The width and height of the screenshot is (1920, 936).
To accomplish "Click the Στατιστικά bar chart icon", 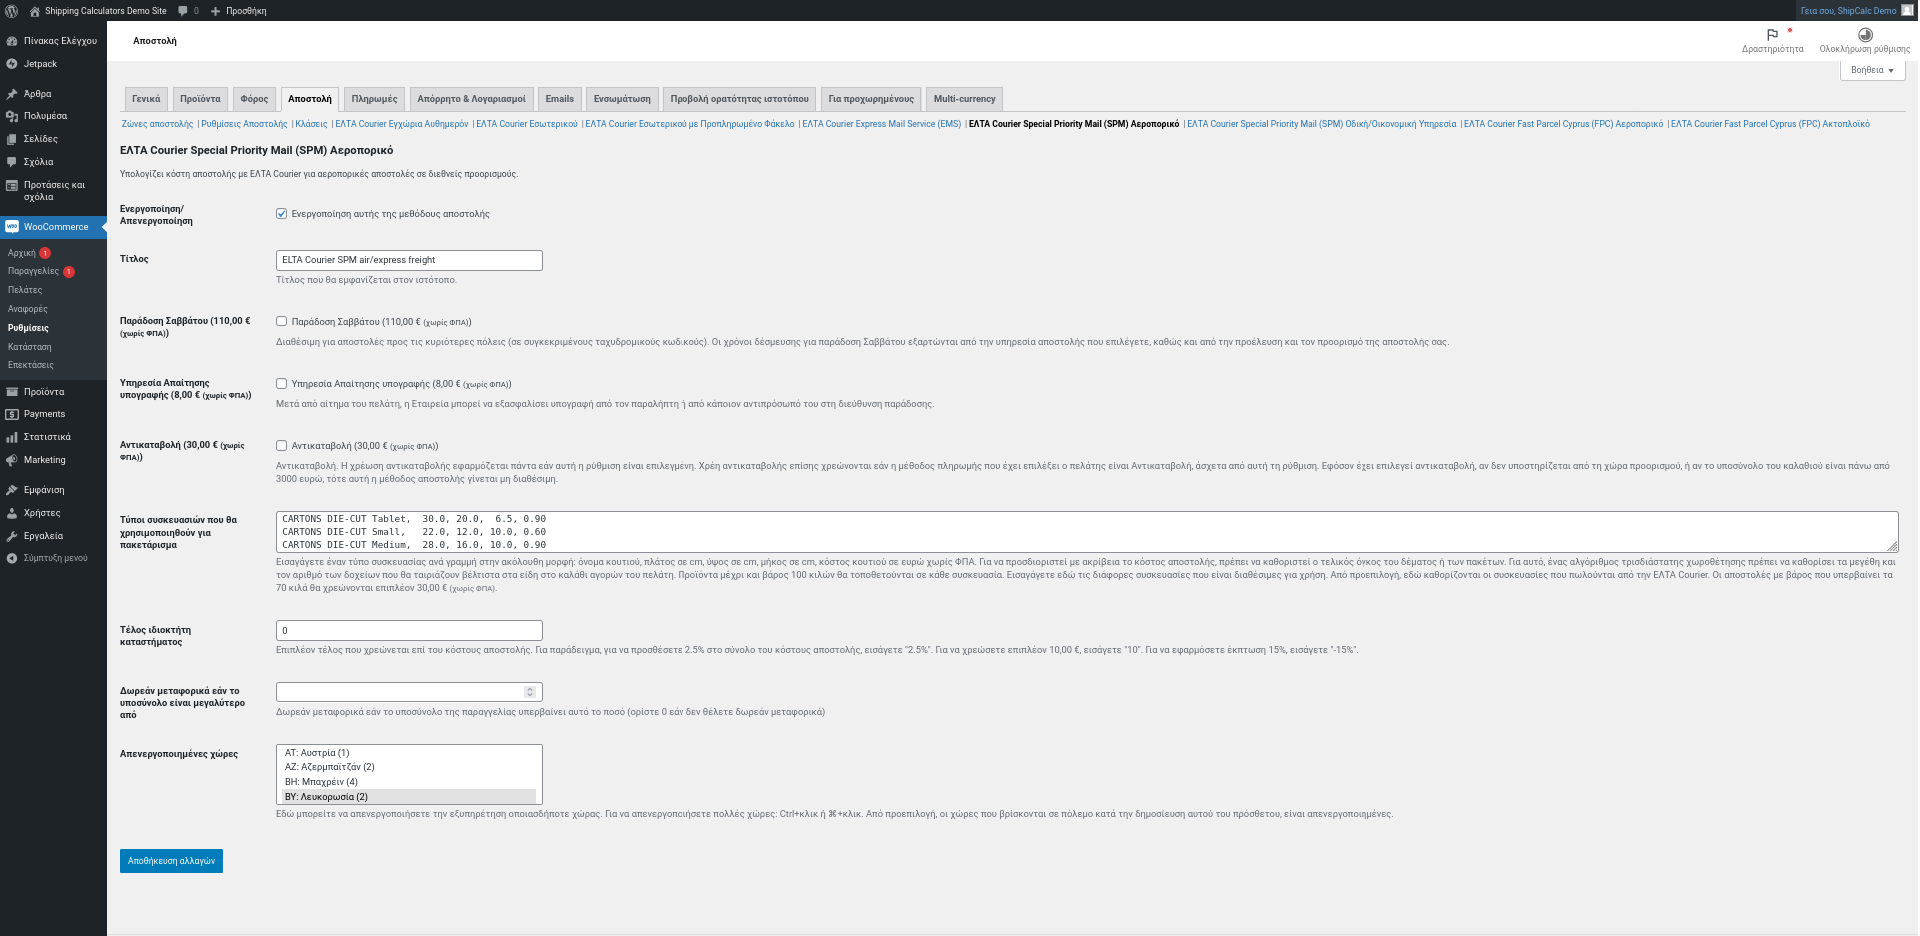I will tap(12, 437).
